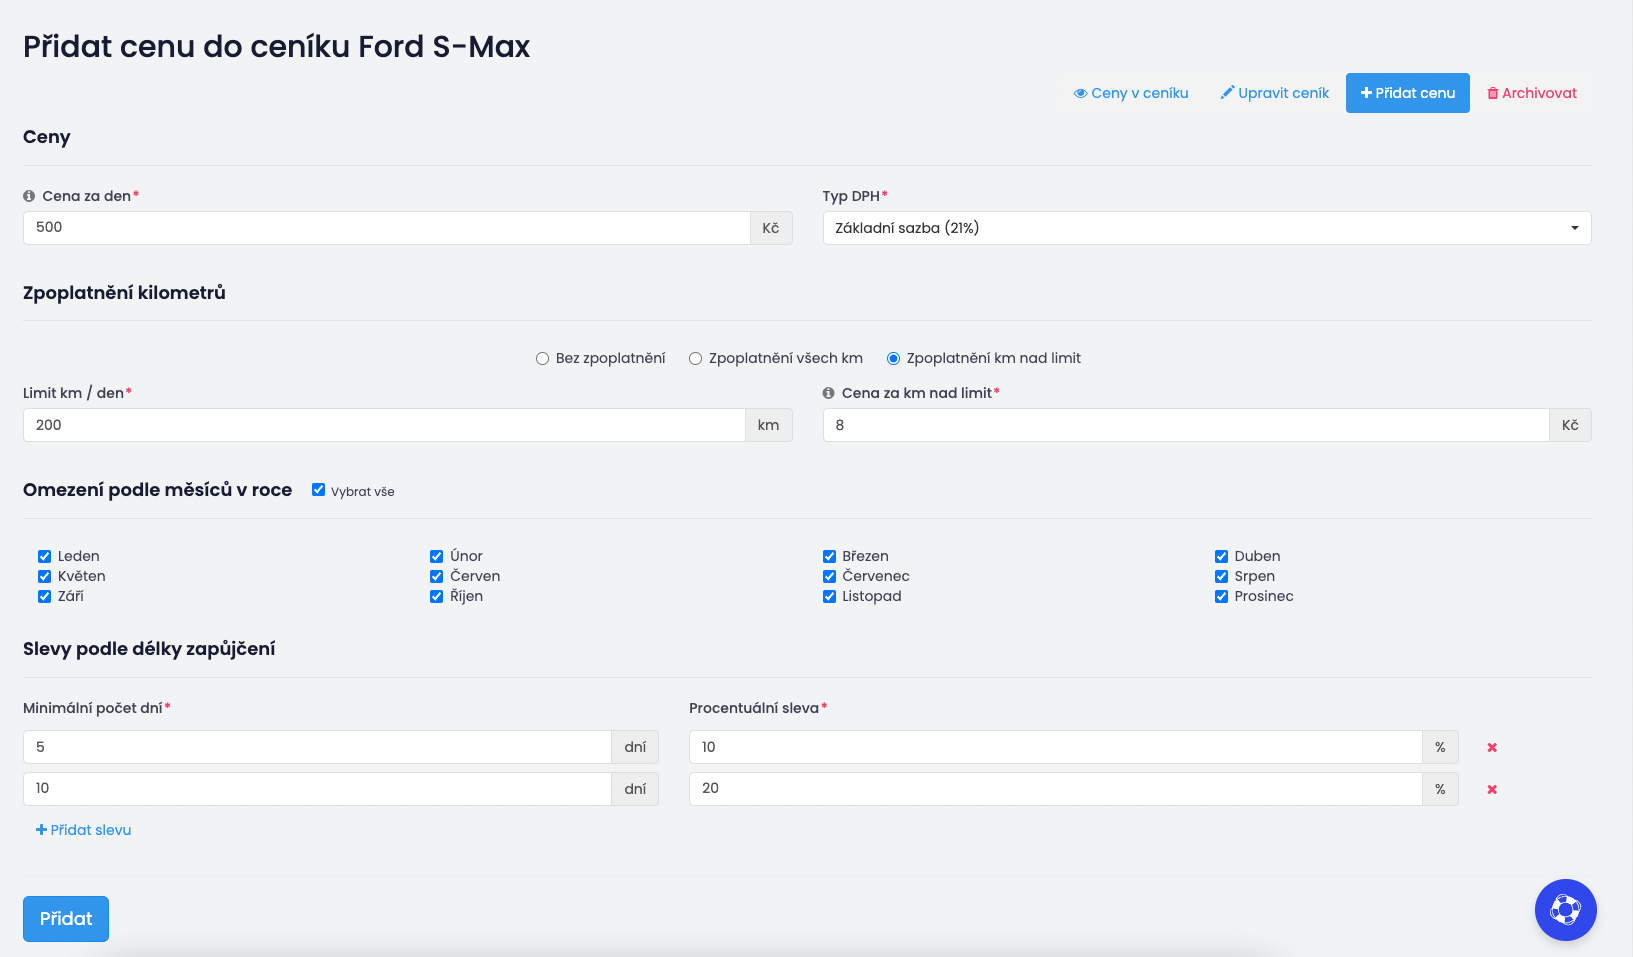Uncheck the Říjen month checkbox
This screenshot has width=1633, height=957.
(x=437, y=596)
